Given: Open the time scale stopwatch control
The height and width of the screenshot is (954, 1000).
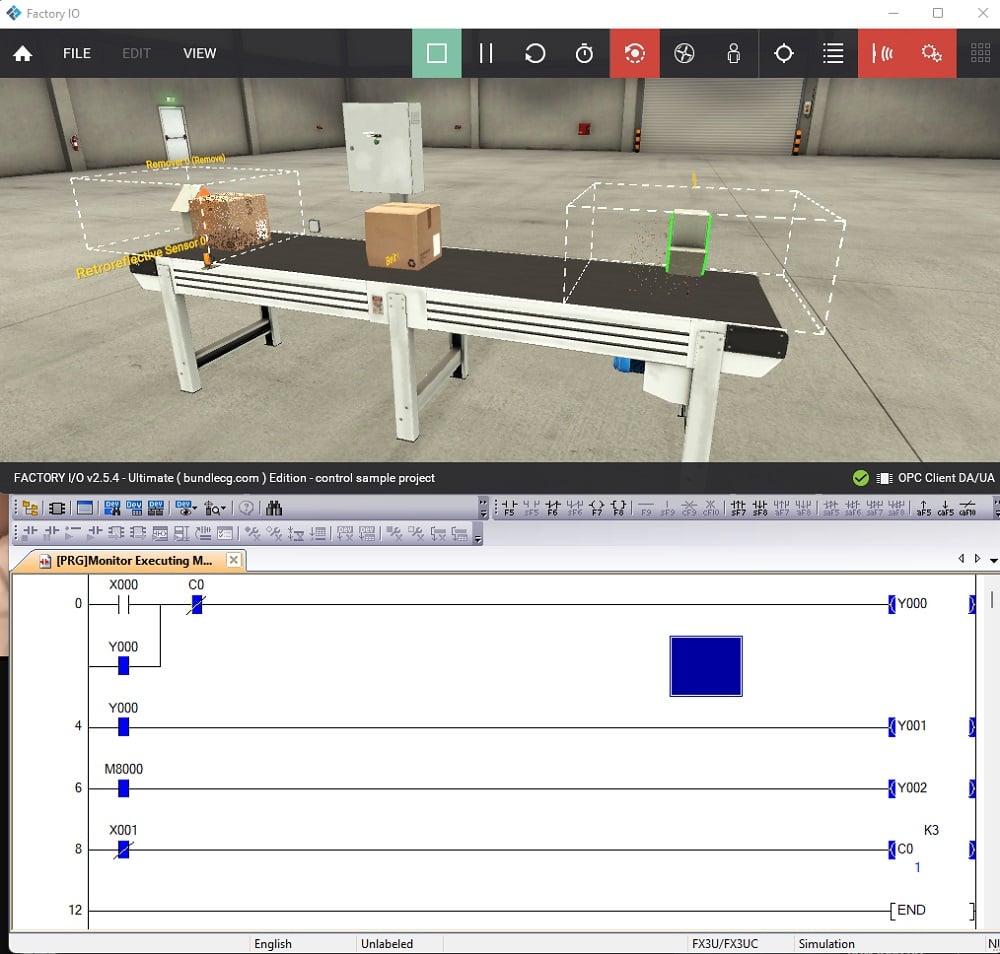Looking at the screenshot, I should click(584, 53).
